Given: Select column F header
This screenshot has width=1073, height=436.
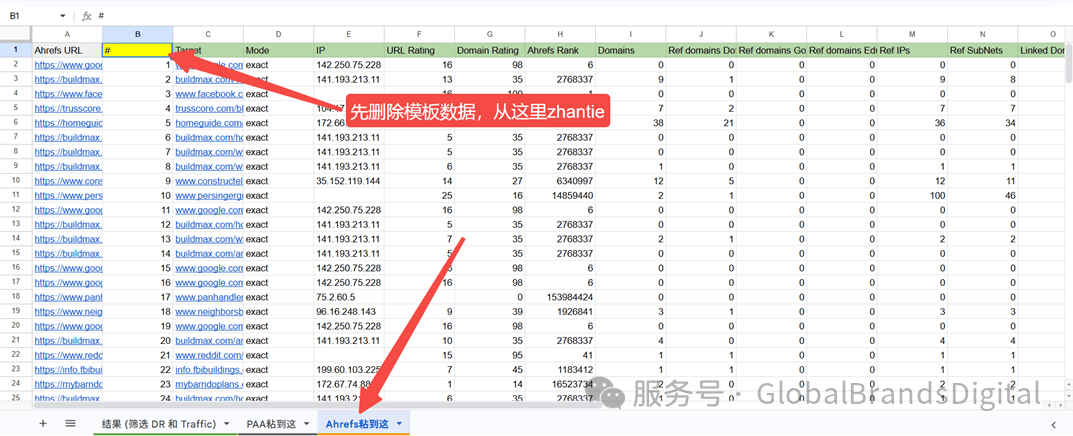Looking at the screenshot, I should coord(419,34).
